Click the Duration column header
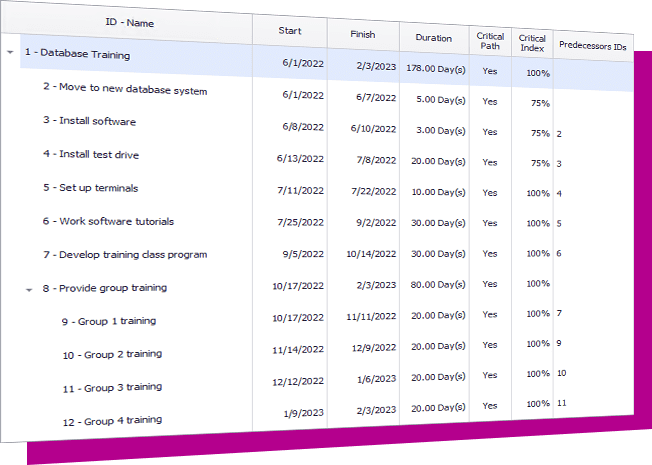652x465 pixels. pos(434,38)
